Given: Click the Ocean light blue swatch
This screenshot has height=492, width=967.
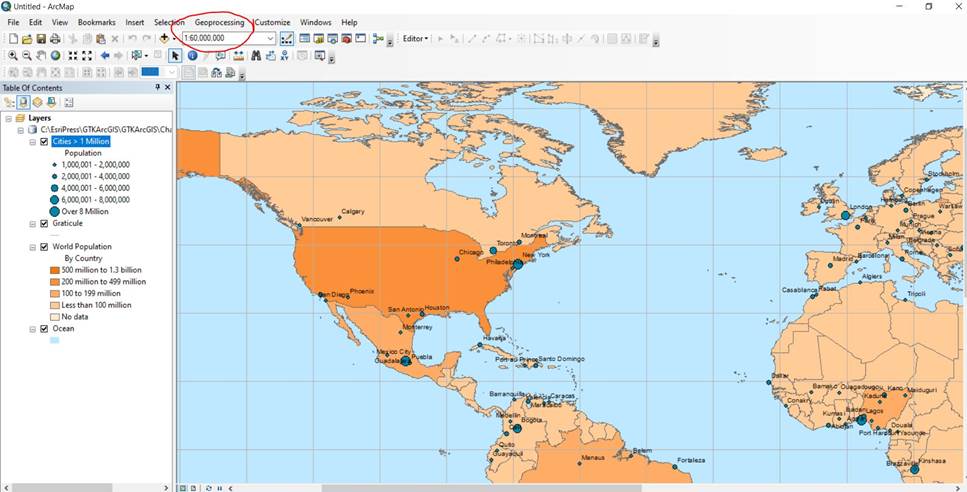Looking at the screenshot, I should click(x=55, y=340).
